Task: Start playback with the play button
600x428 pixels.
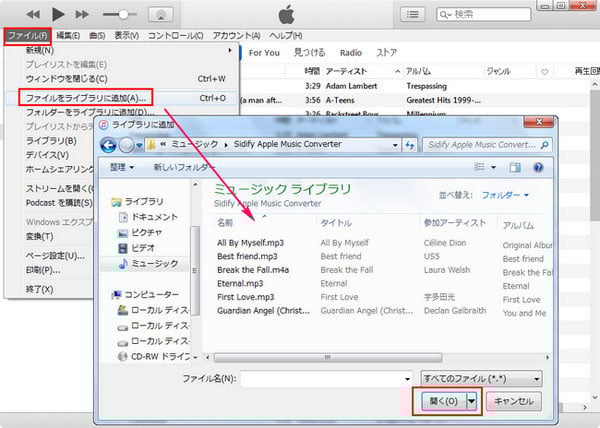Action: coord(58,15)
